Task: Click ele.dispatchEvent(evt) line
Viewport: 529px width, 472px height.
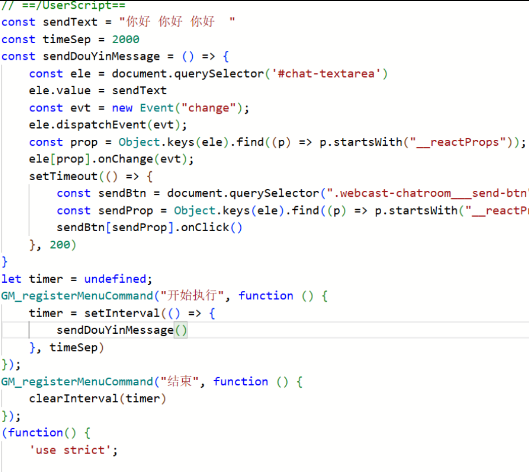Action: click(x=108, y=125)
